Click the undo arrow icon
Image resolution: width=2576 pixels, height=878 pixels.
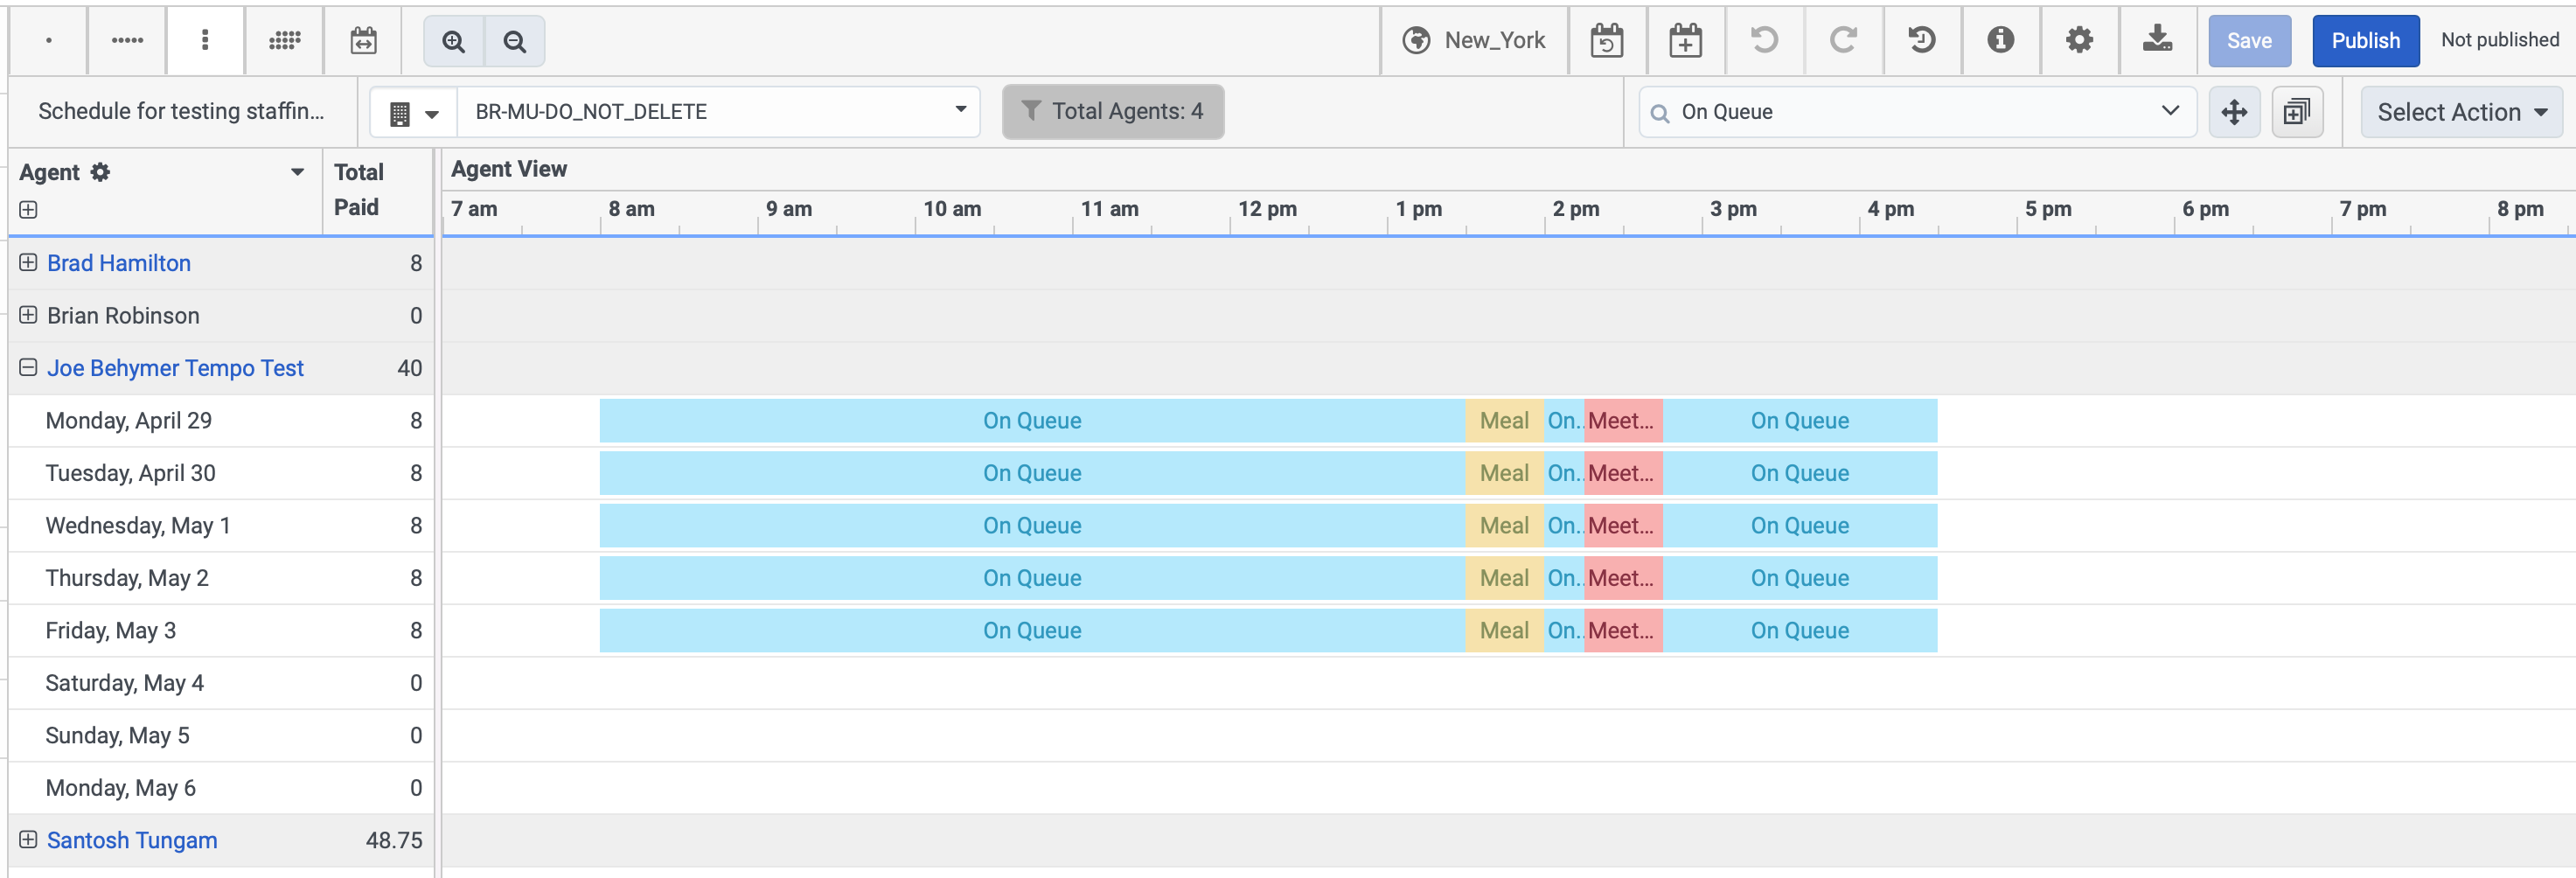coord(1764,40)
